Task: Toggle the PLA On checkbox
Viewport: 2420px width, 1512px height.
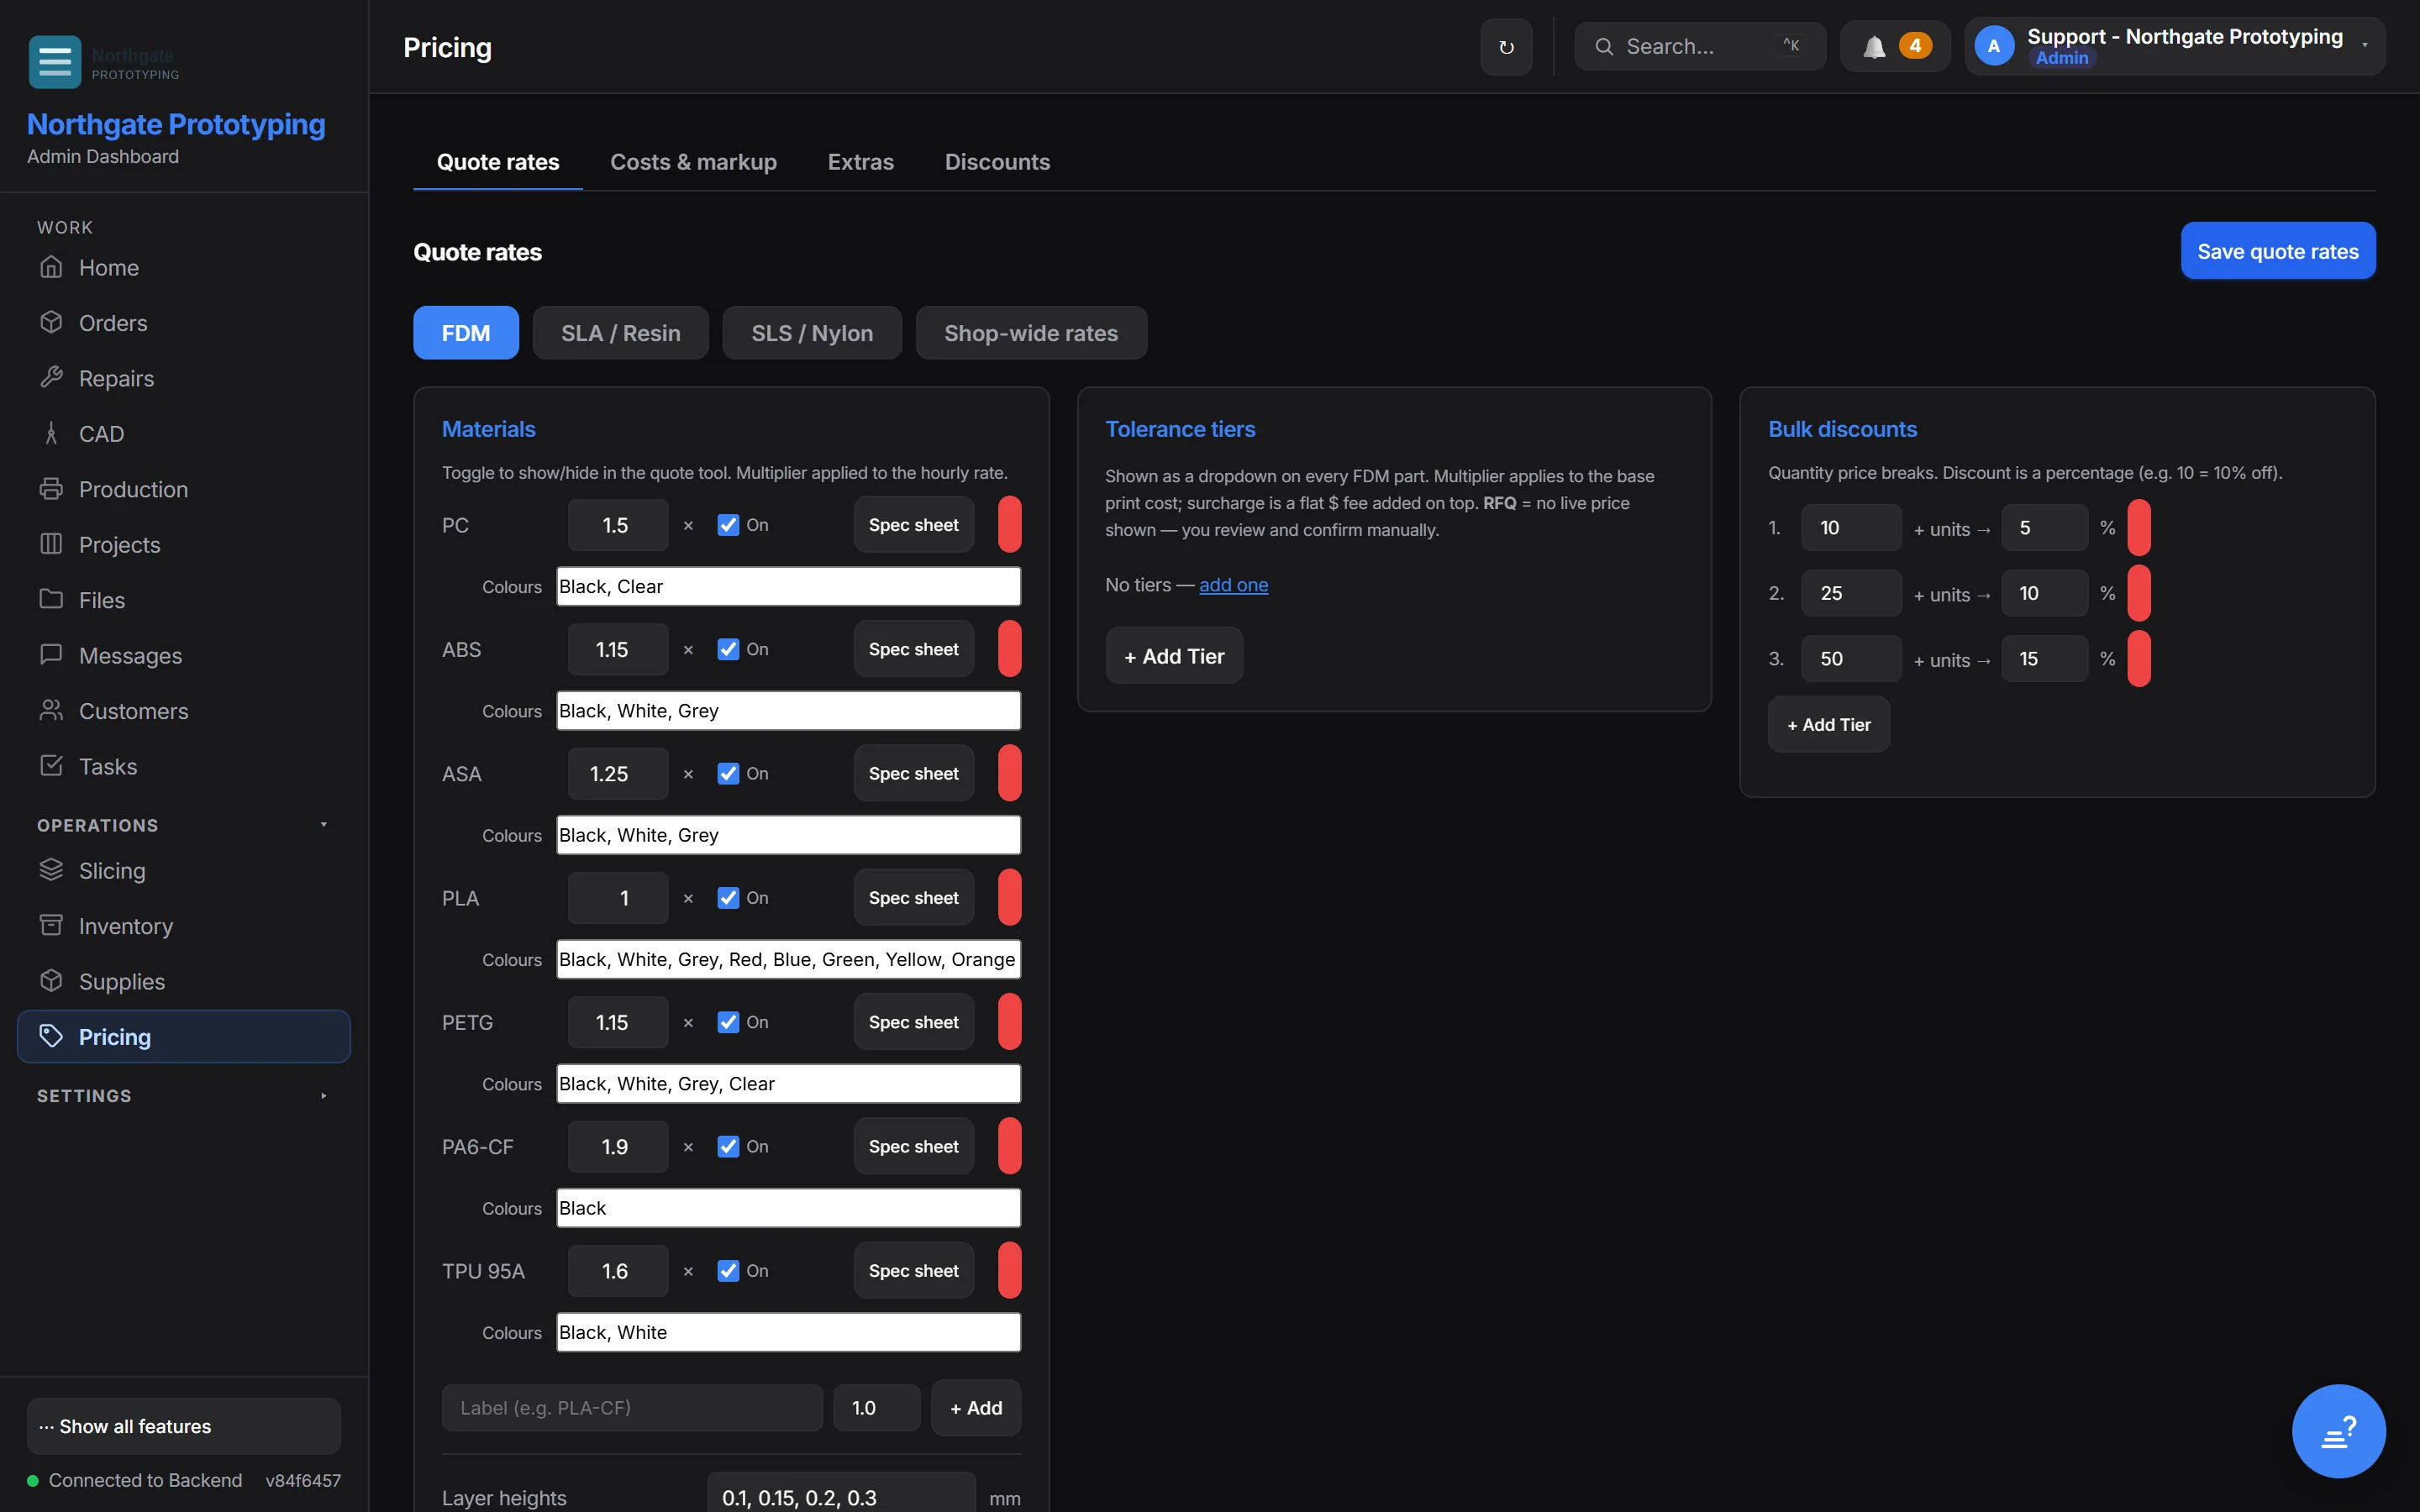Action: [x=728, y=898]
